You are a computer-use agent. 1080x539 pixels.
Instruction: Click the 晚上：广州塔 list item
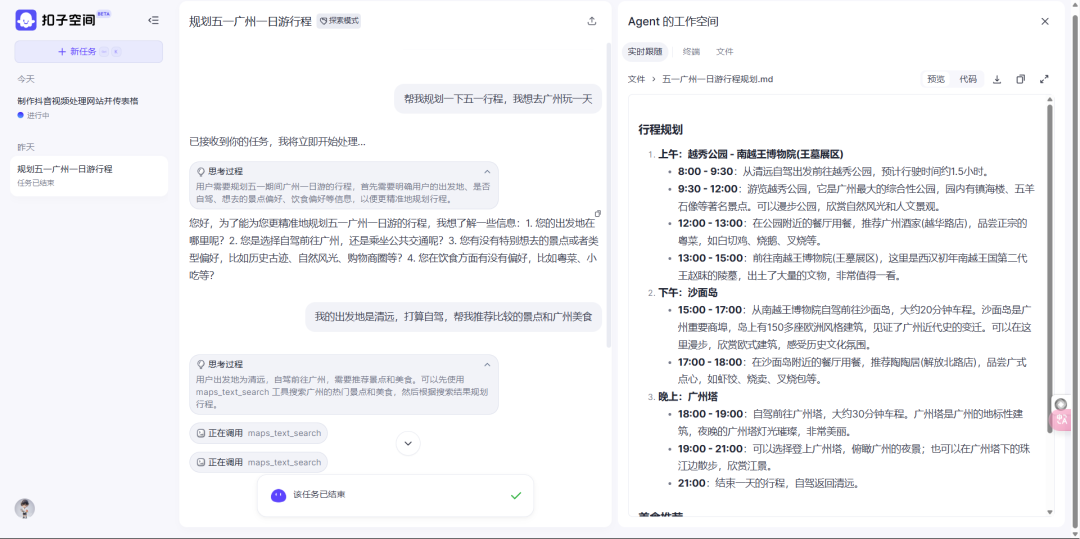(x=688, y=397)
